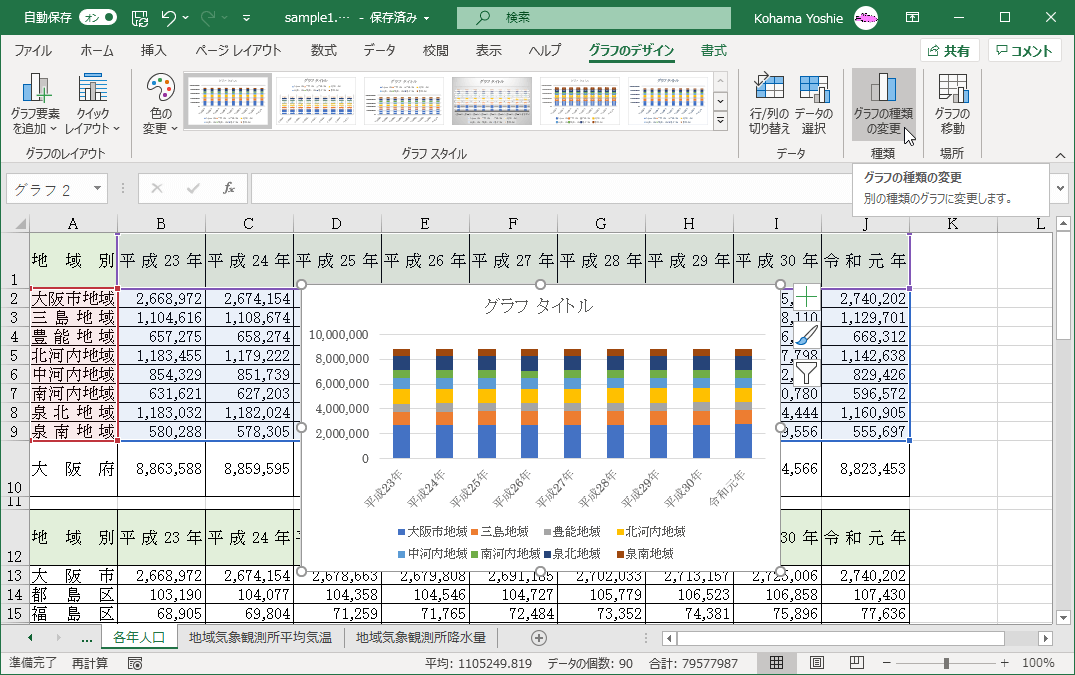This screenshot has width=1075, height=675.
Task: Click the Comments (コメント) button
Action: (x=1024, y=51)
